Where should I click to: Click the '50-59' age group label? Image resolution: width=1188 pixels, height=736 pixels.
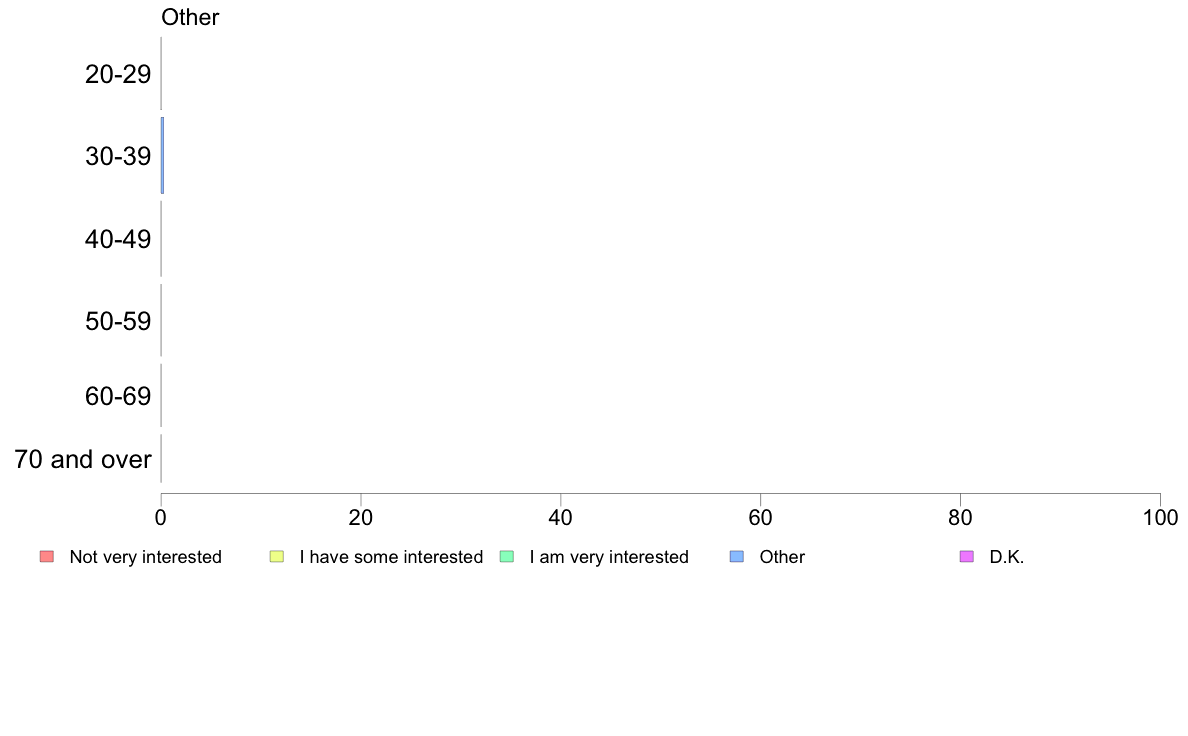(118, 321)
